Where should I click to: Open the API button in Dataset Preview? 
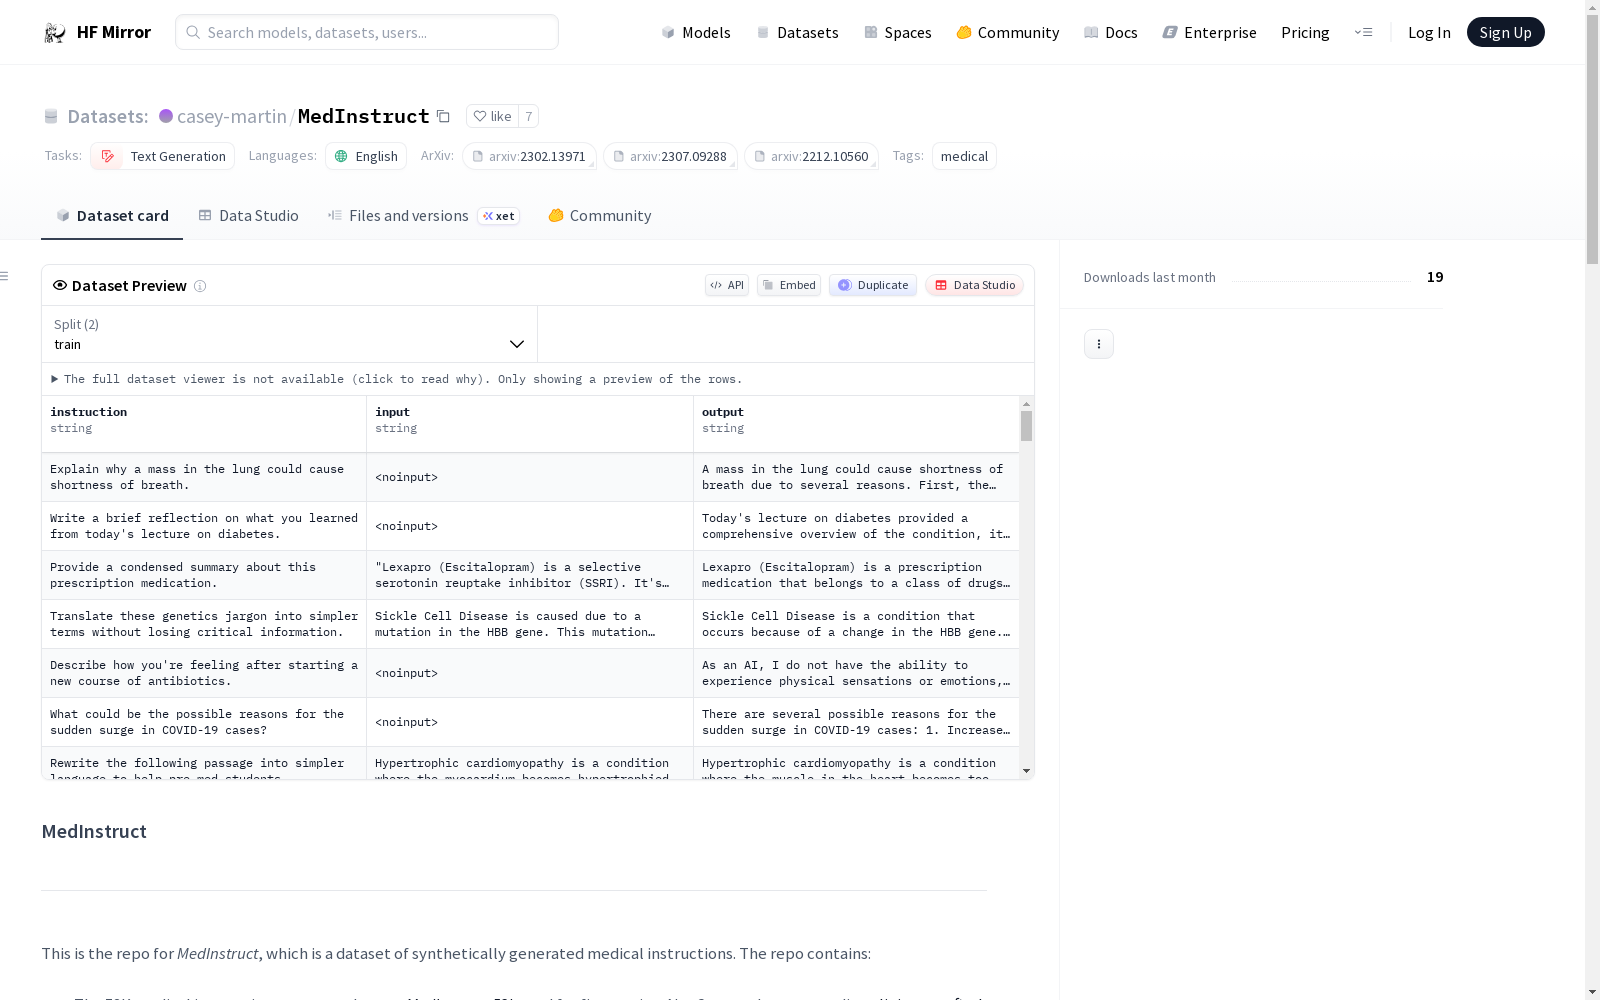click(727, 285)
